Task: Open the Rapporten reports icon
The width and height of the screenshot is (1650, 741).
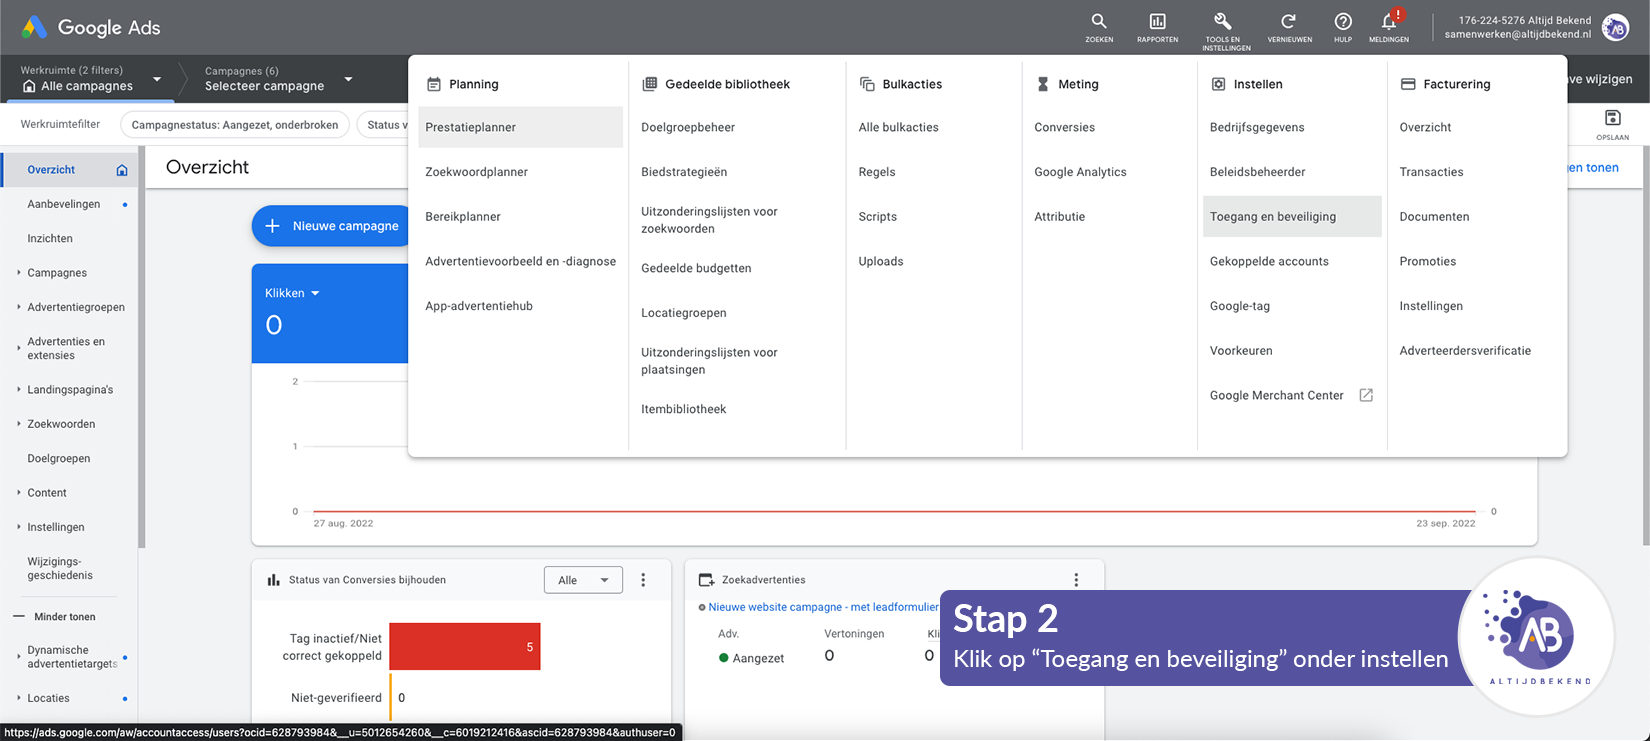Action: [x=1157, y=22]
